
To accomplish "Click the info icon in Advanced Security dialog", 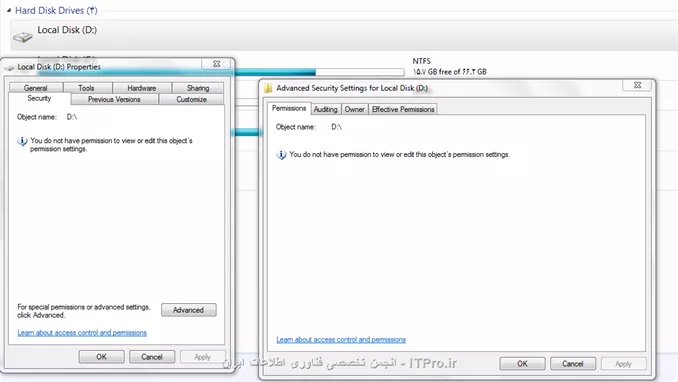I will pyautogui.click(x=281, y=155).
